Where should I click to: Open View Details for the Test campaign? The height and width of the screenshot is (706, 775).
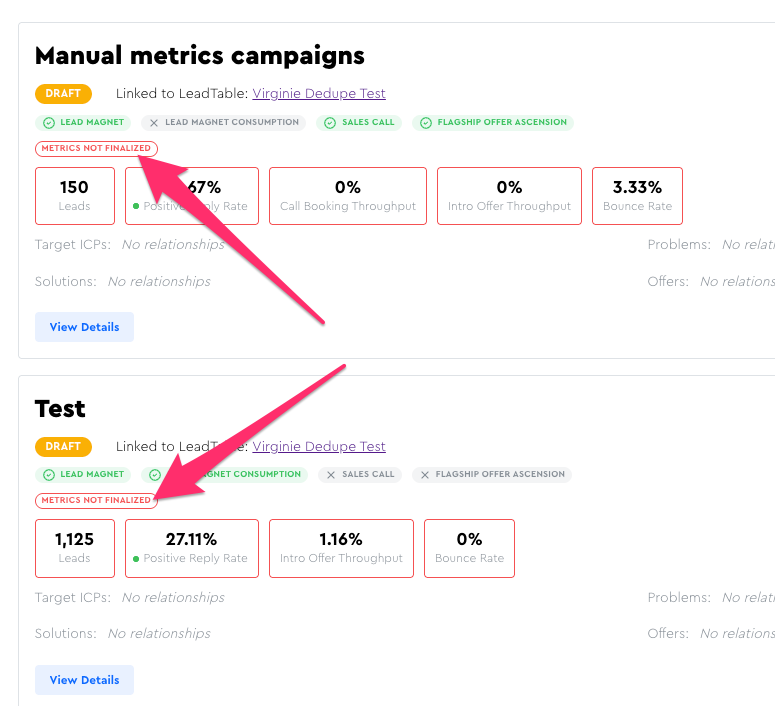point(84,680)
